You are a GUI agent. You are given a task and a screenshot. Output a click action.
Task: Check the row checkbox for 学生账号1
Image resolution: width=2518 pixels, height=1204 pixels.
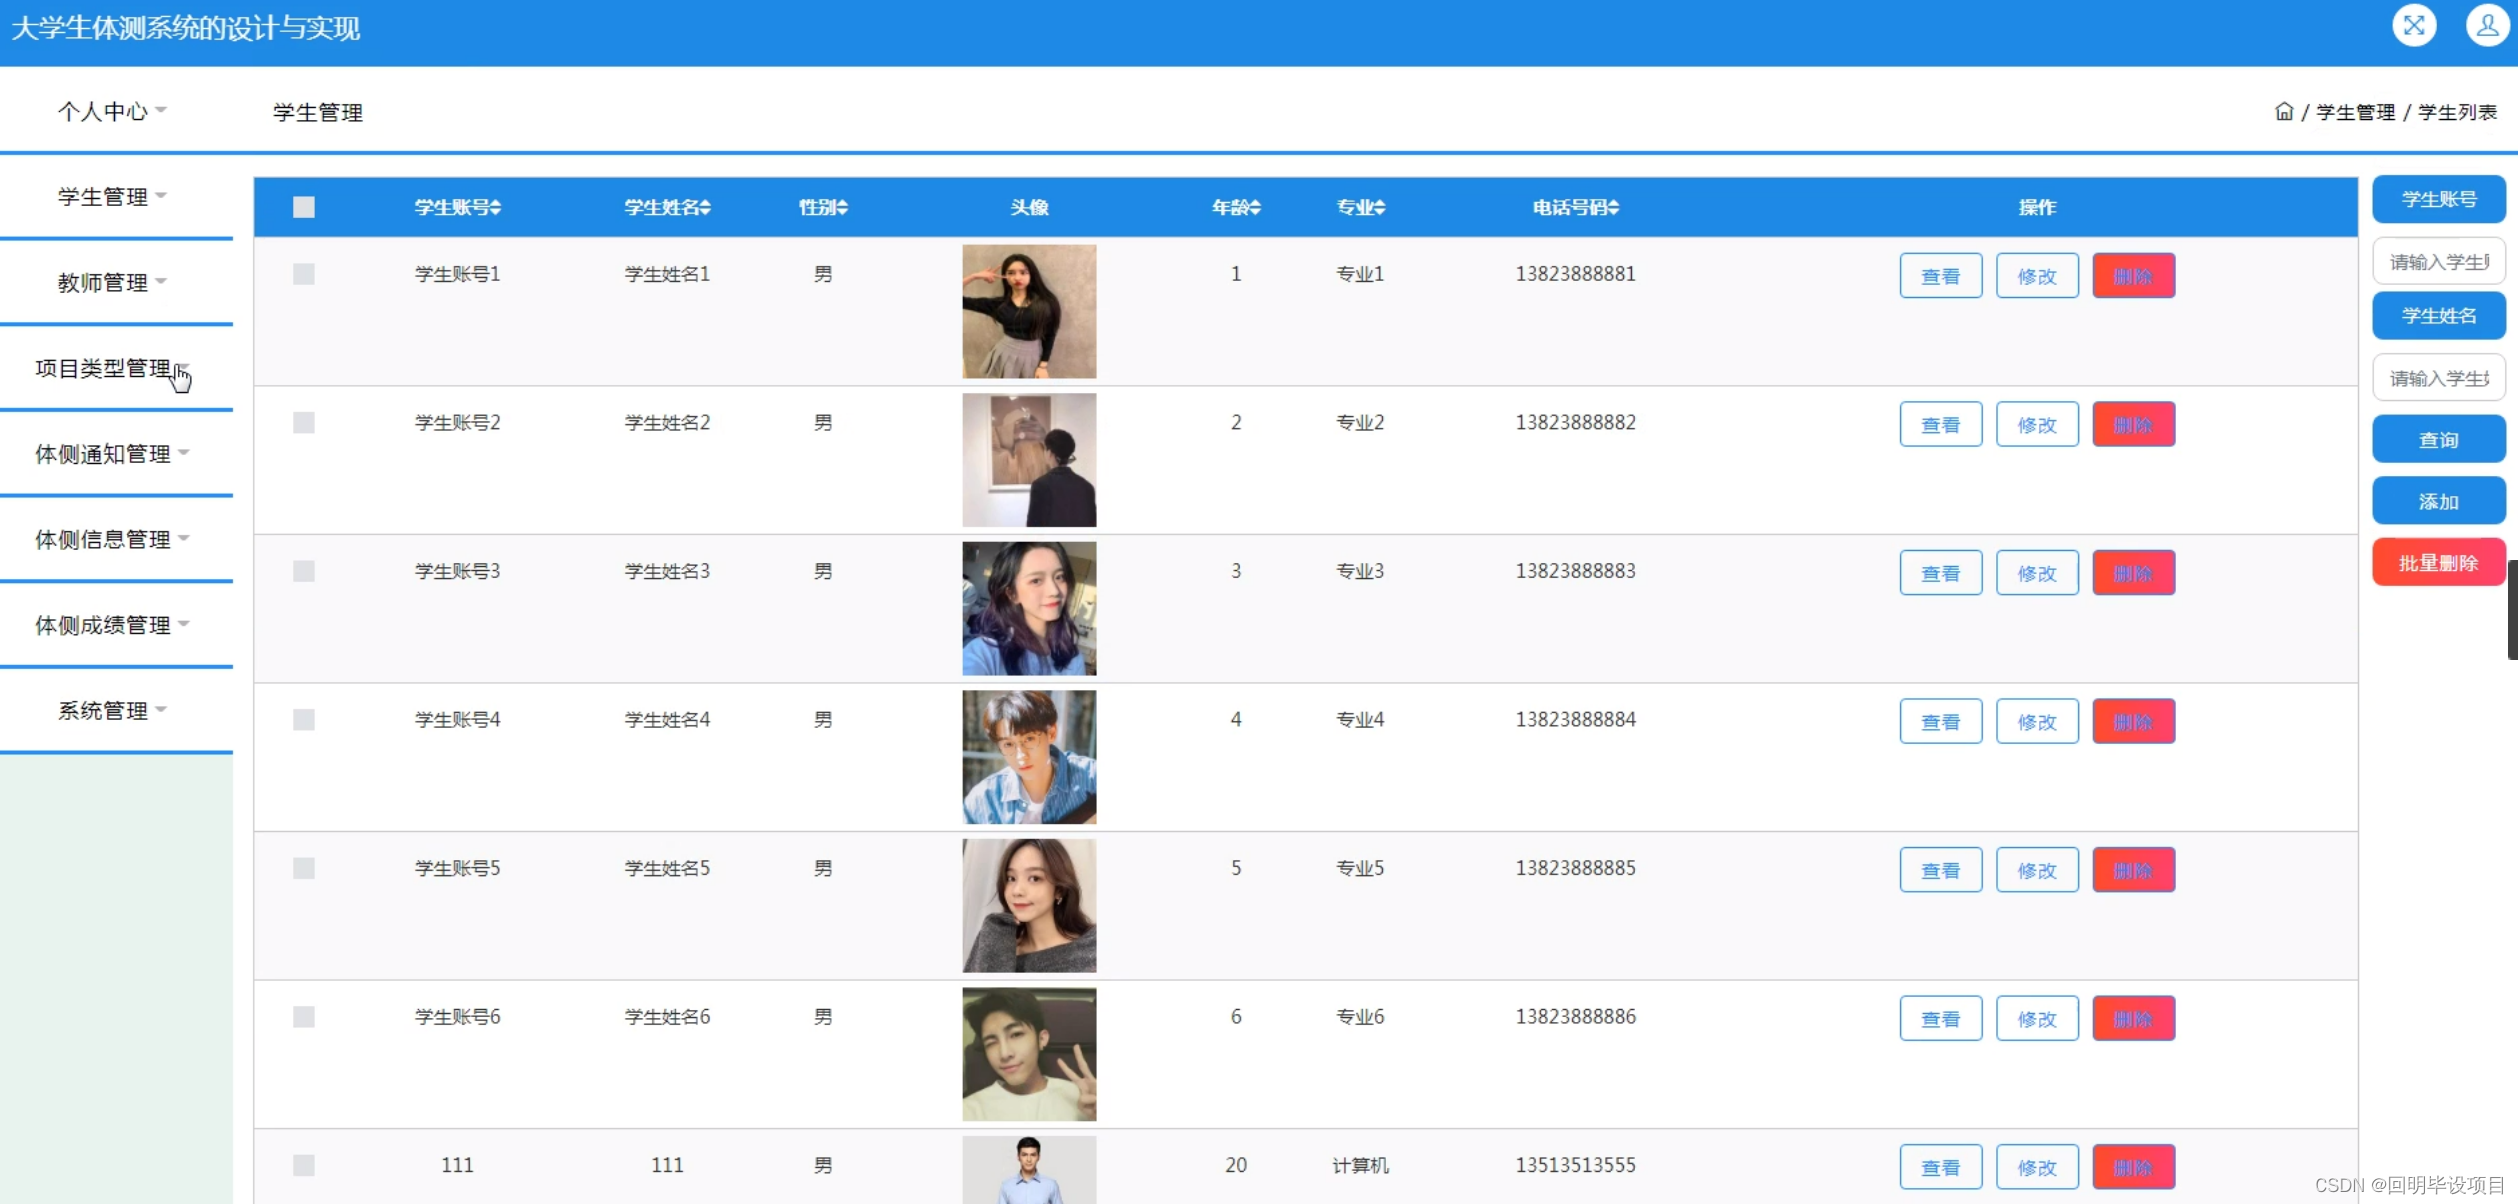click(304, 274)
